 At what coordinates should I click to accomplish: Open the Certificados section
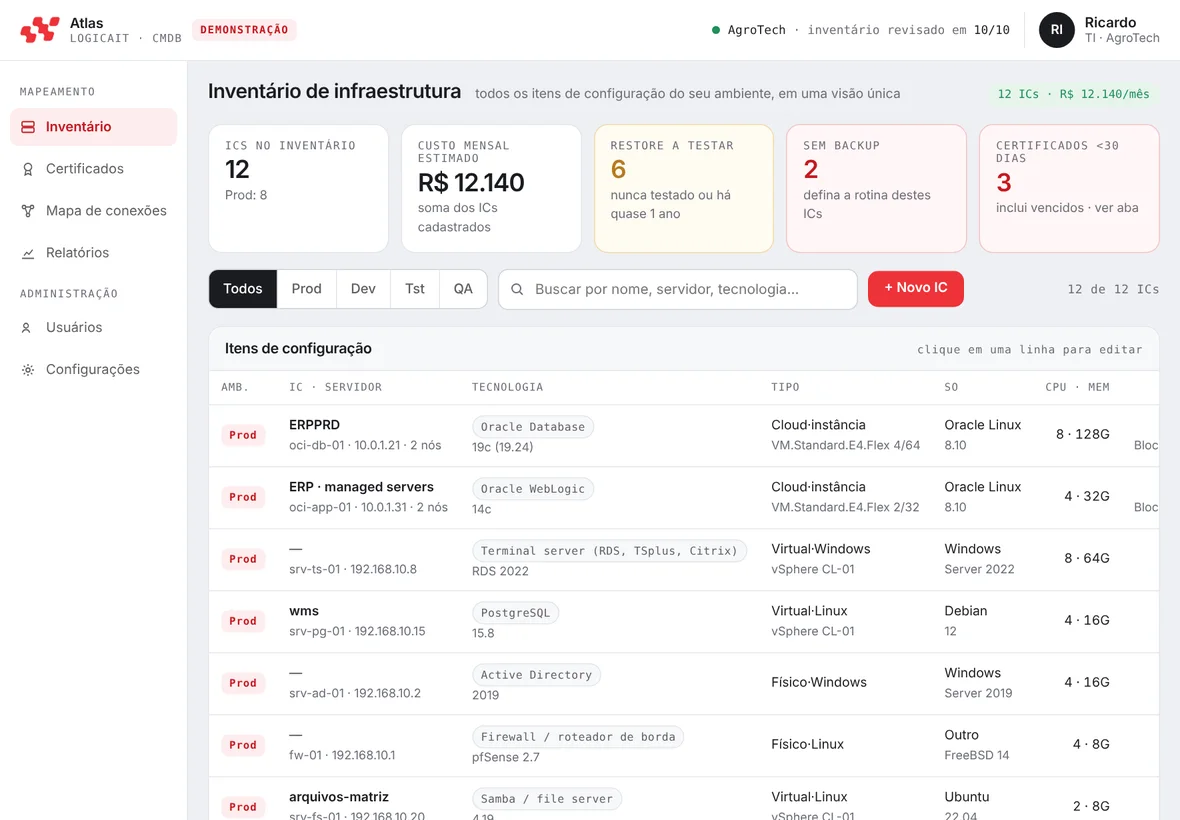93,169
